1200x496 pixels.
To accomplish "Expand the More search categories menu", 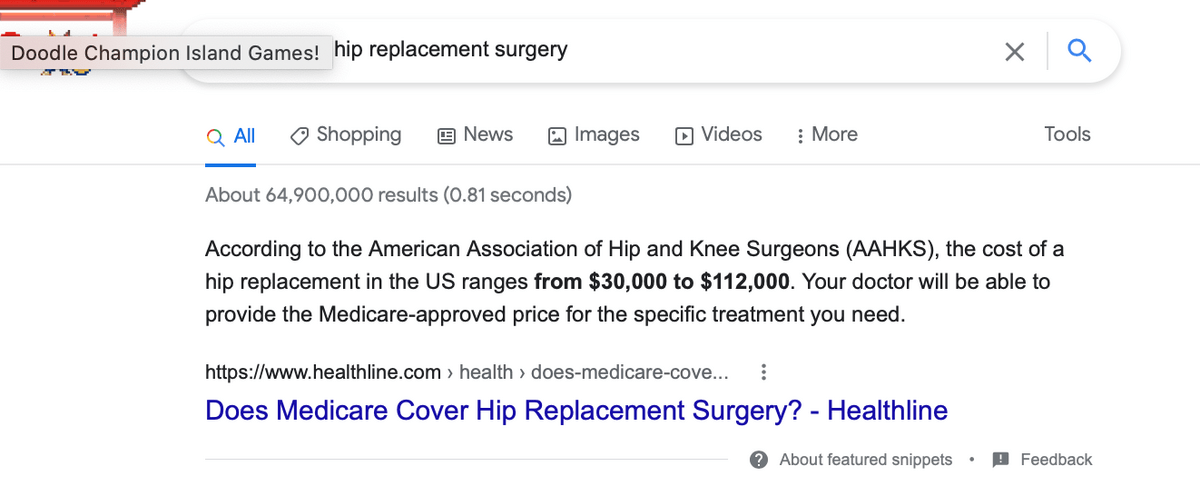I will pyautogui.click(x=827, y=135).
